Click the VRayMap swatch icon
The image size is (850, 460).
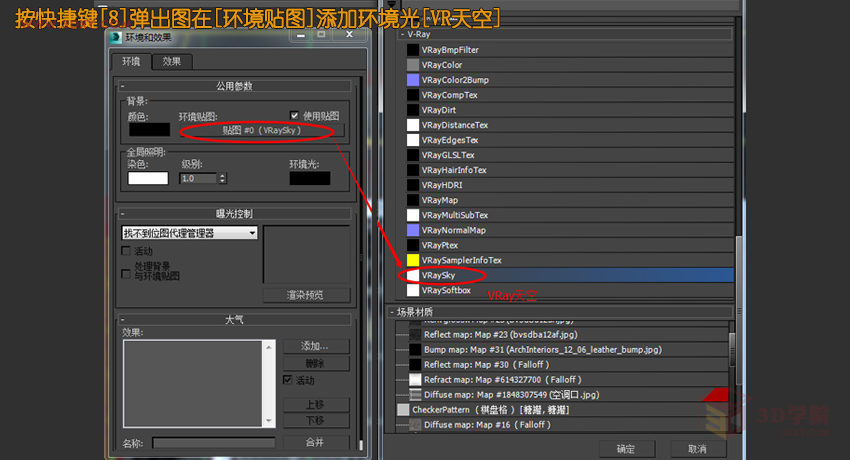(413, 200)
